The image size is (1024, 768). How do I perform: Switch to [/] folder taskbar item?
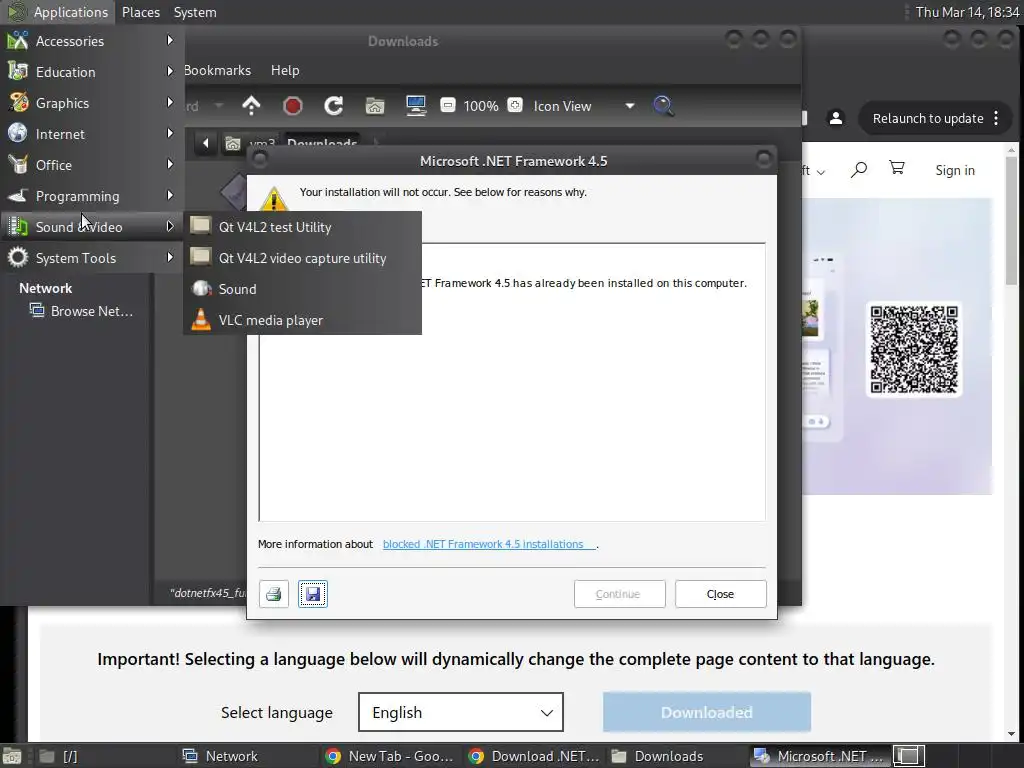coord(104,756)
